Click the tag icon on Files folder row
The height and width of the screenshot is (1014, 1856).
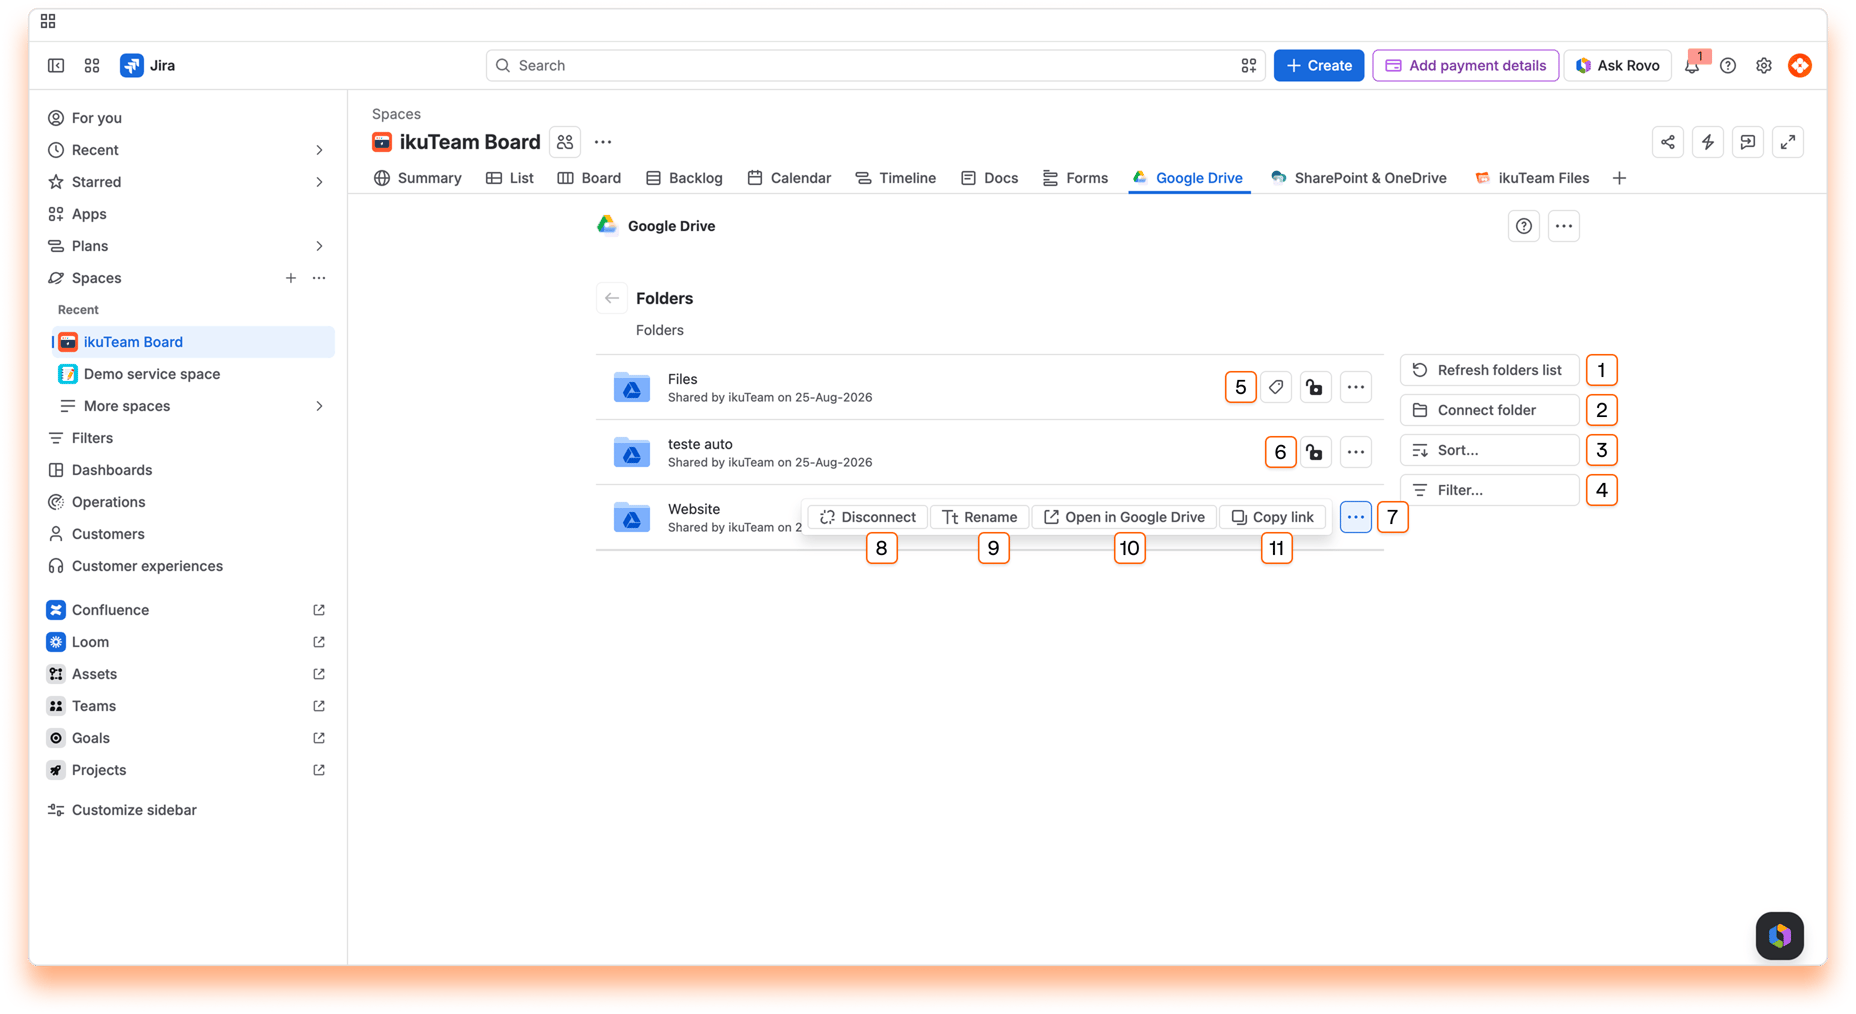pyautogui.click(x=1276, y=387)
